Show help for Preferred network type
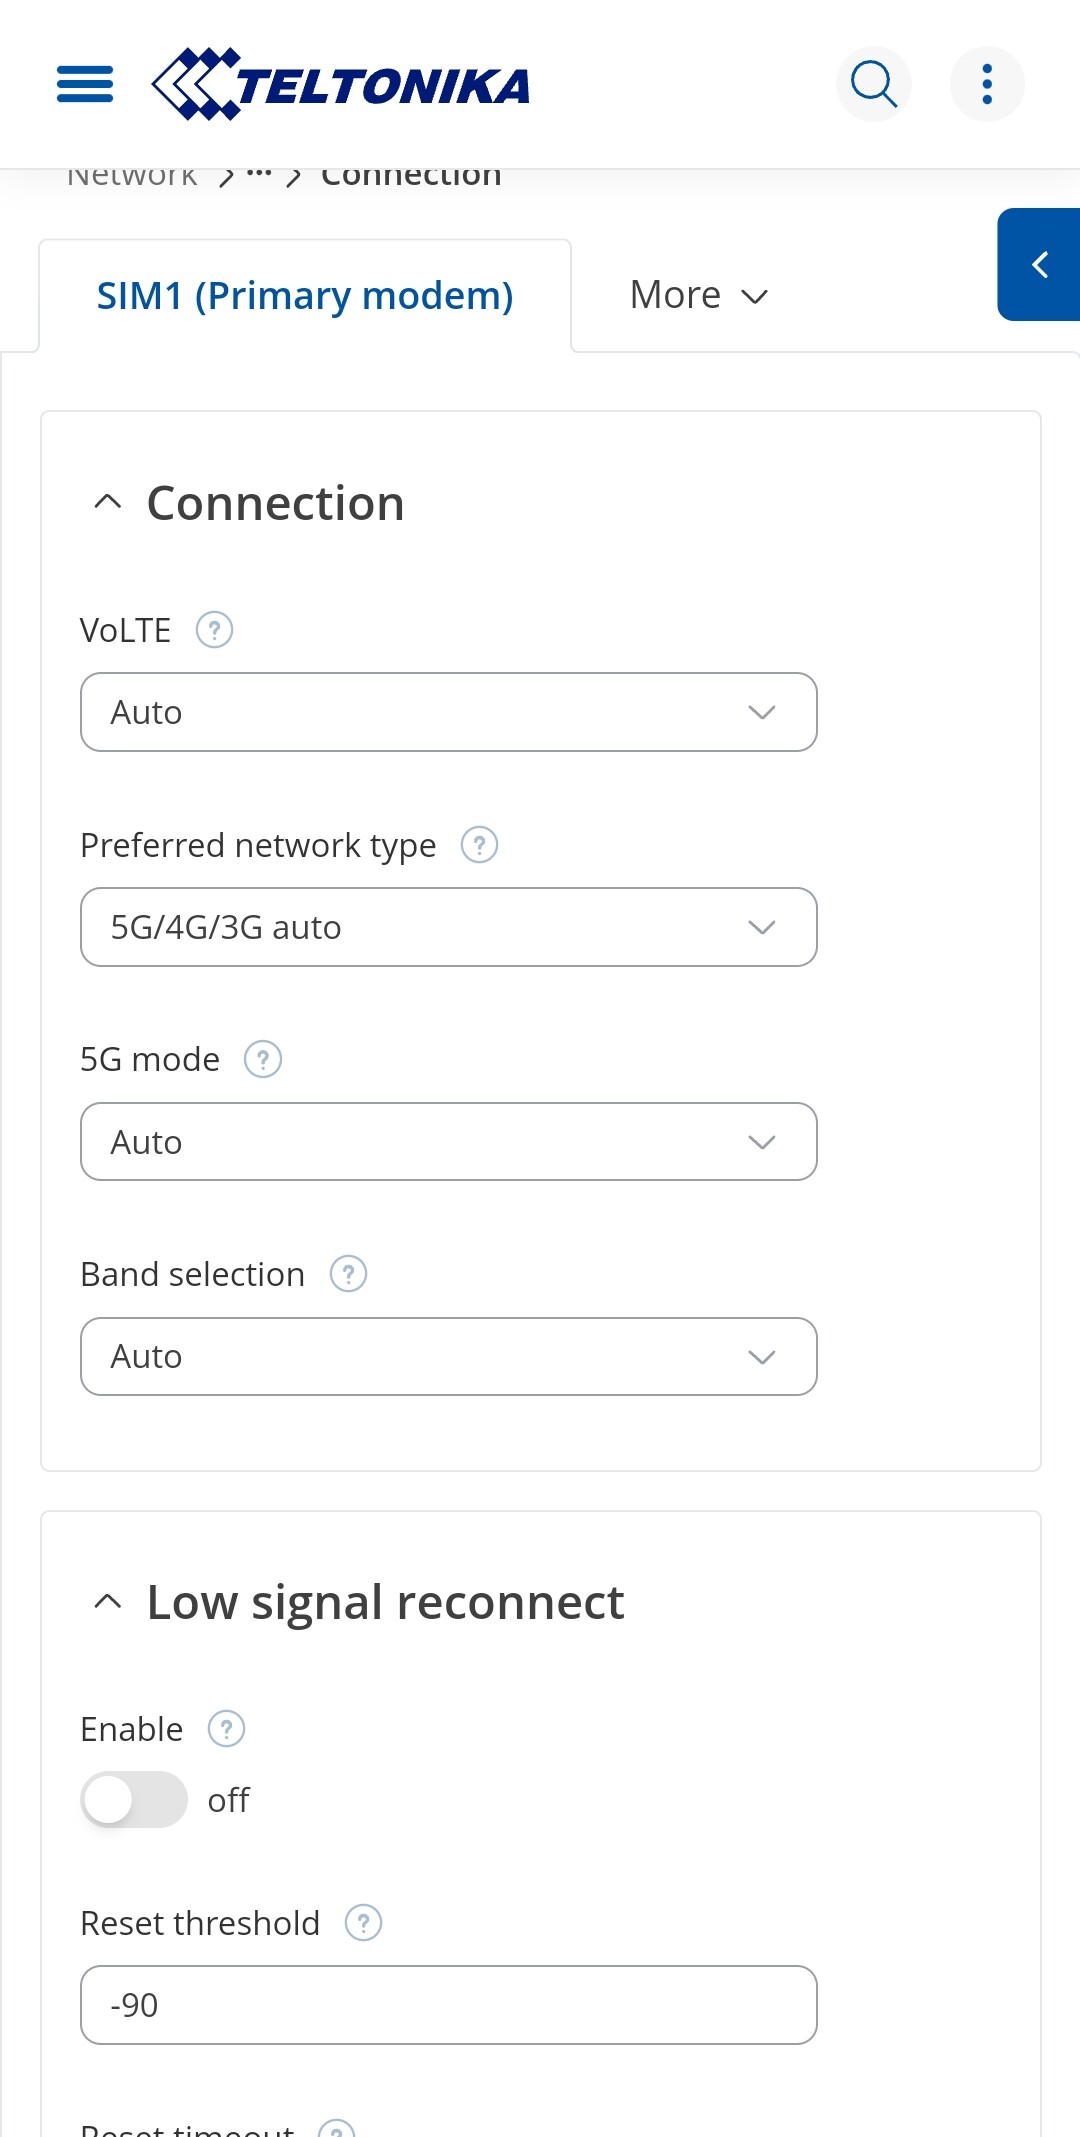 (479, 845)
